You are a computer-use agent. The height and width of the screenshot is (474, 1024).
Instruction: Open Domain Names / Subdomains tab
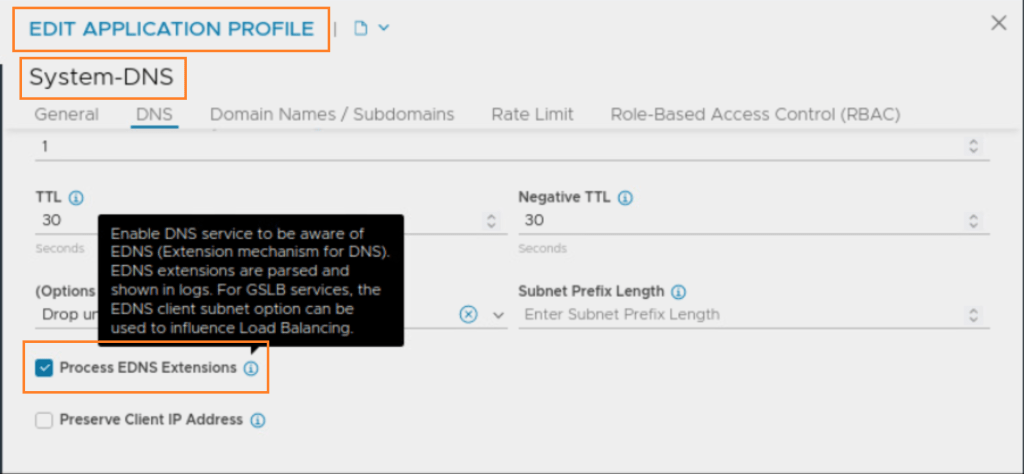332,114
